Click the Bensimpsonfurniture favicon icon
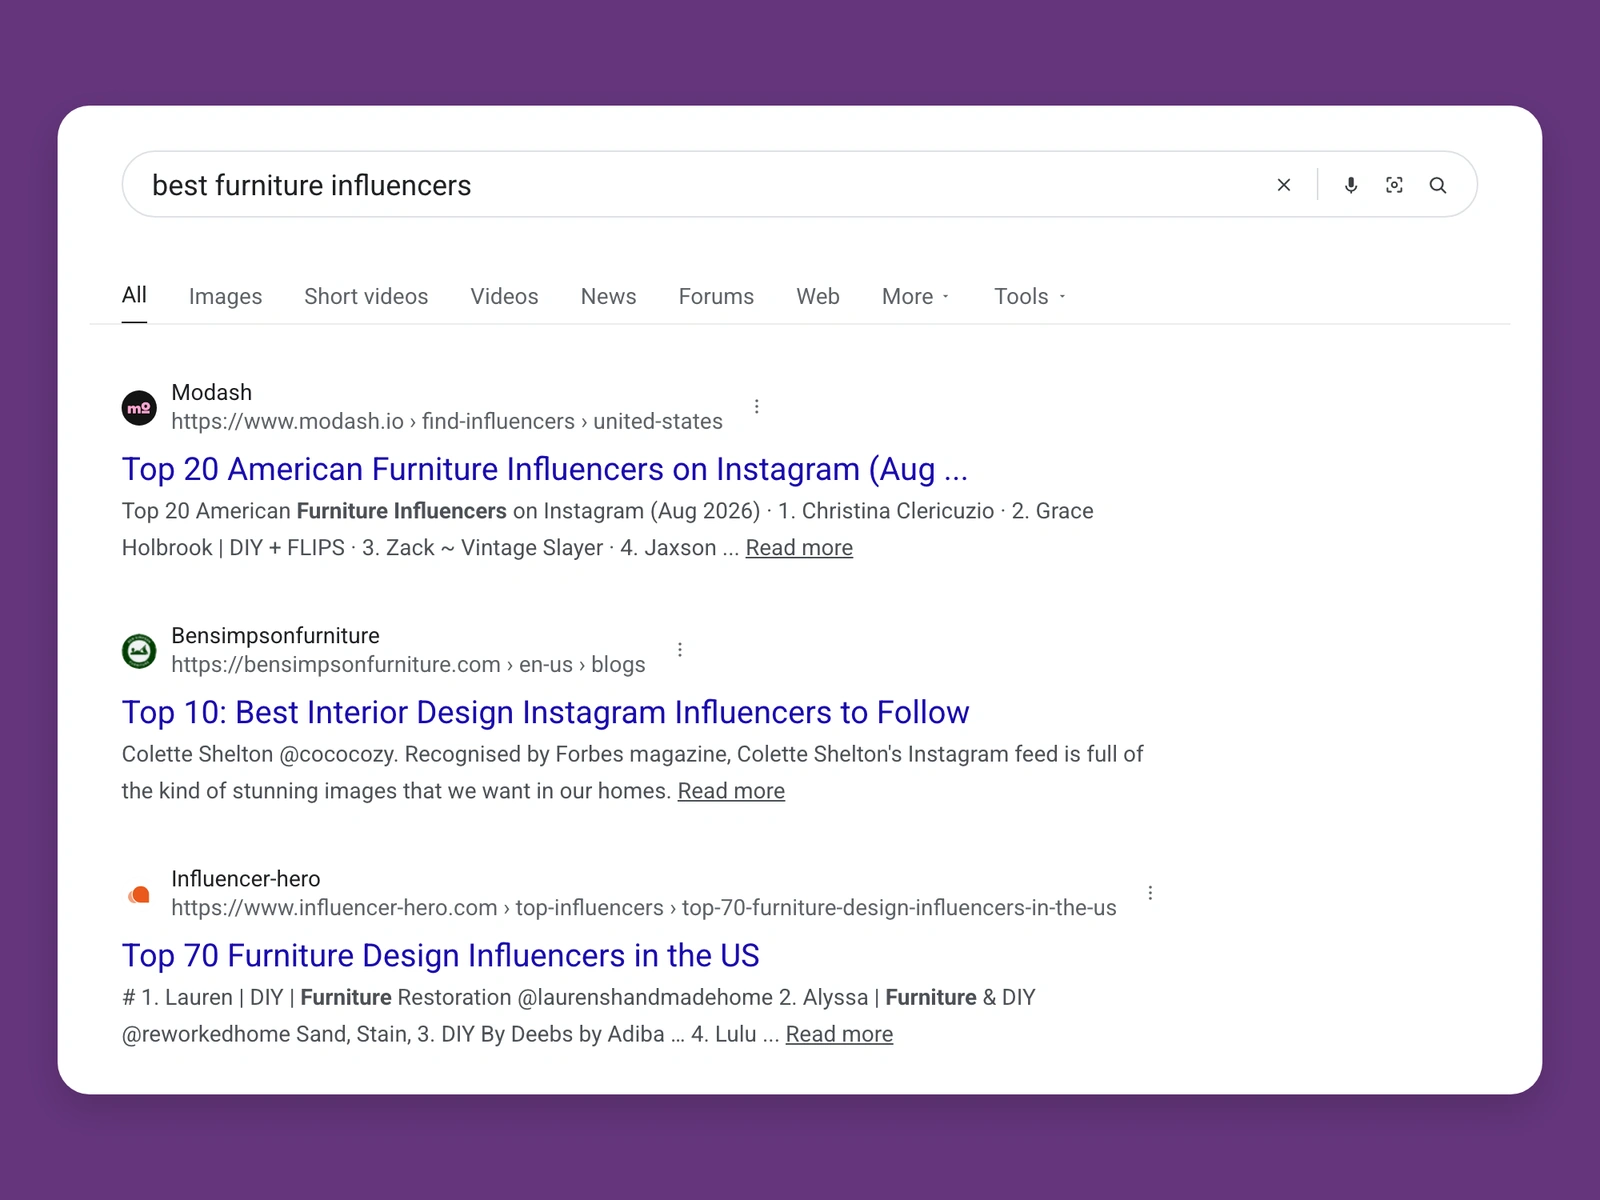The width and height of the screenshot is (1600, 1200). click(139, 651)
